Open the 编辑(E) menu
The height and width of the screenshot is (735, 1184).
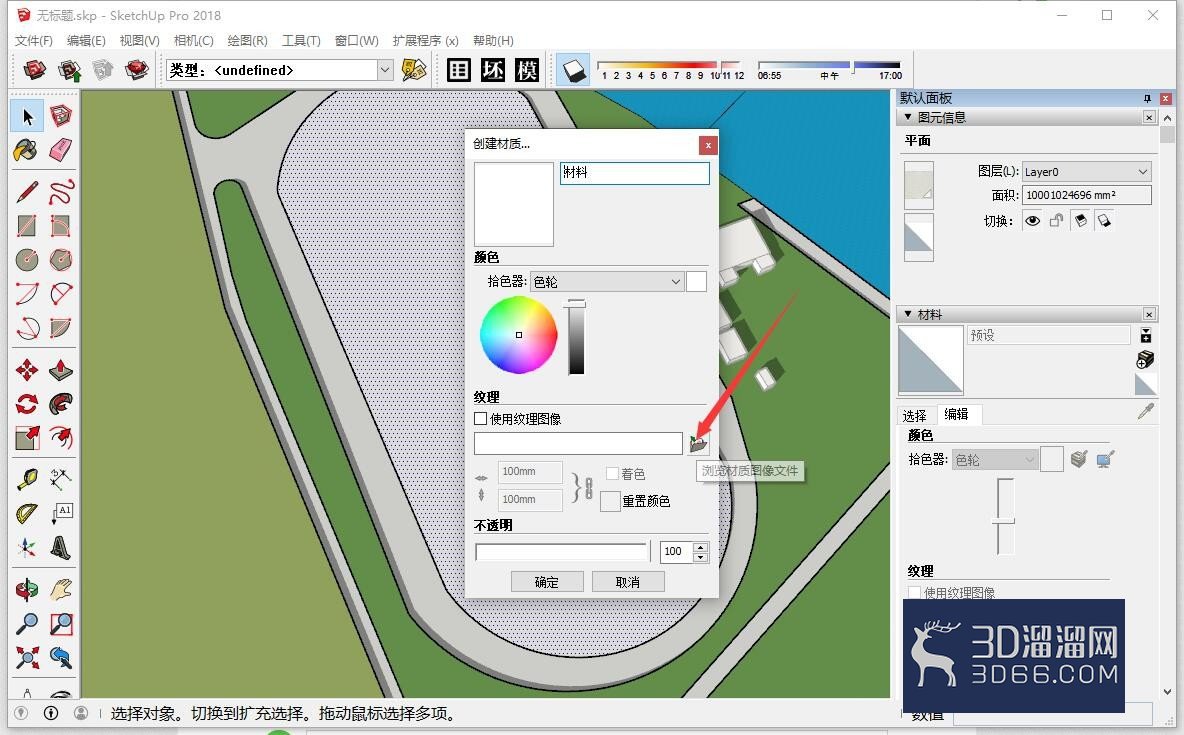86,40
